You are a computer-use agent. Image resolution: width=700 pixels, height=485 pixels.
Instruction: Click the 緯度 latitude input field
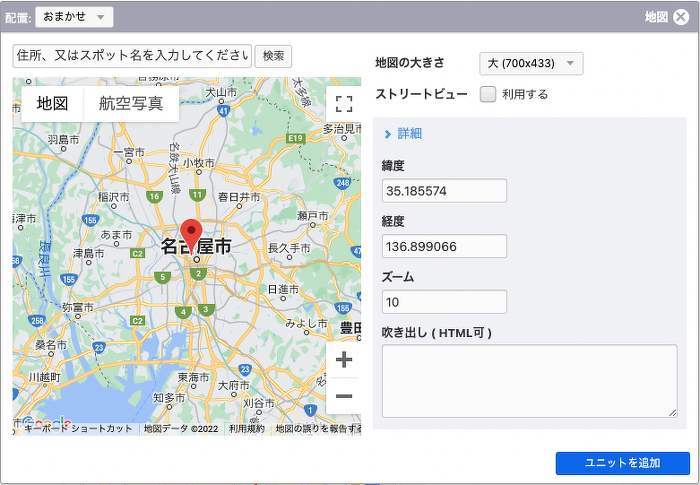coord(444,191)
